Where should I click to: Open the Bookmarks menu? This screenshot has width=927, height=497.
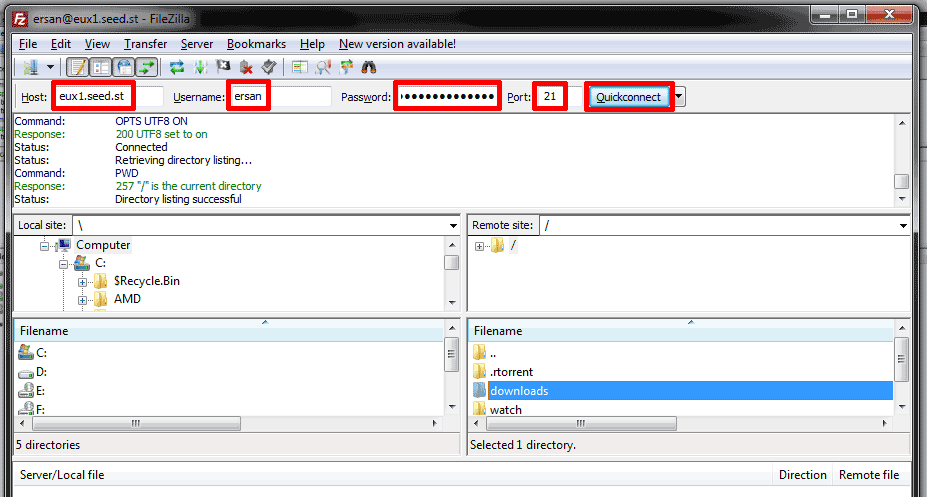click(256, 44)
